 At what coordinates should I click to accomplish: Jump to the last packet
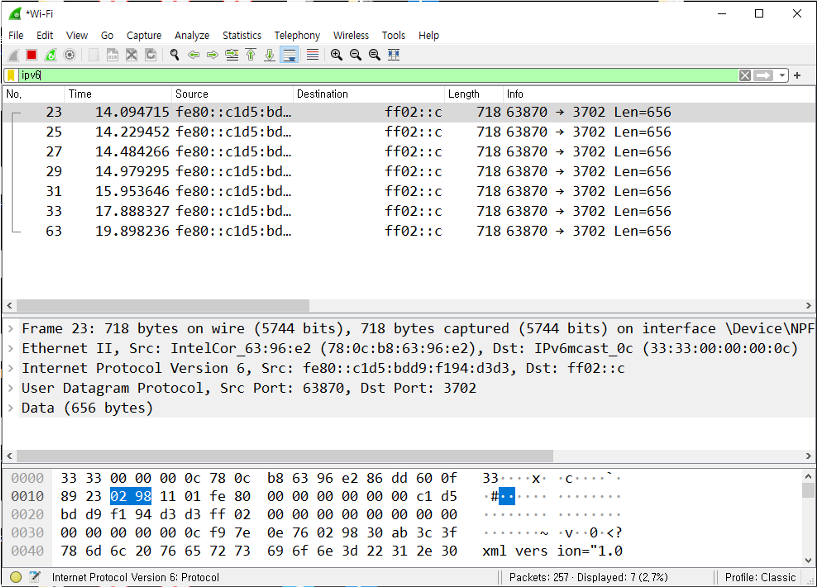coord(270,55)
